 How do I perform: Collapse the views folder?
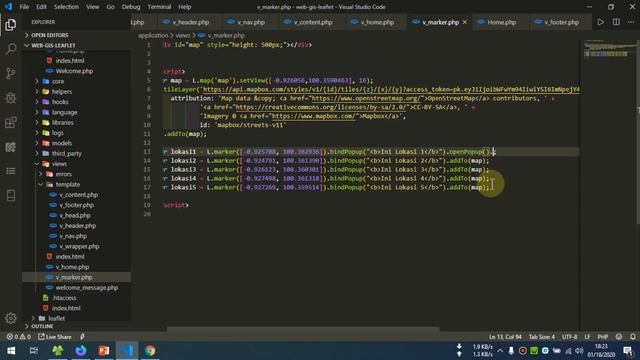77,164
